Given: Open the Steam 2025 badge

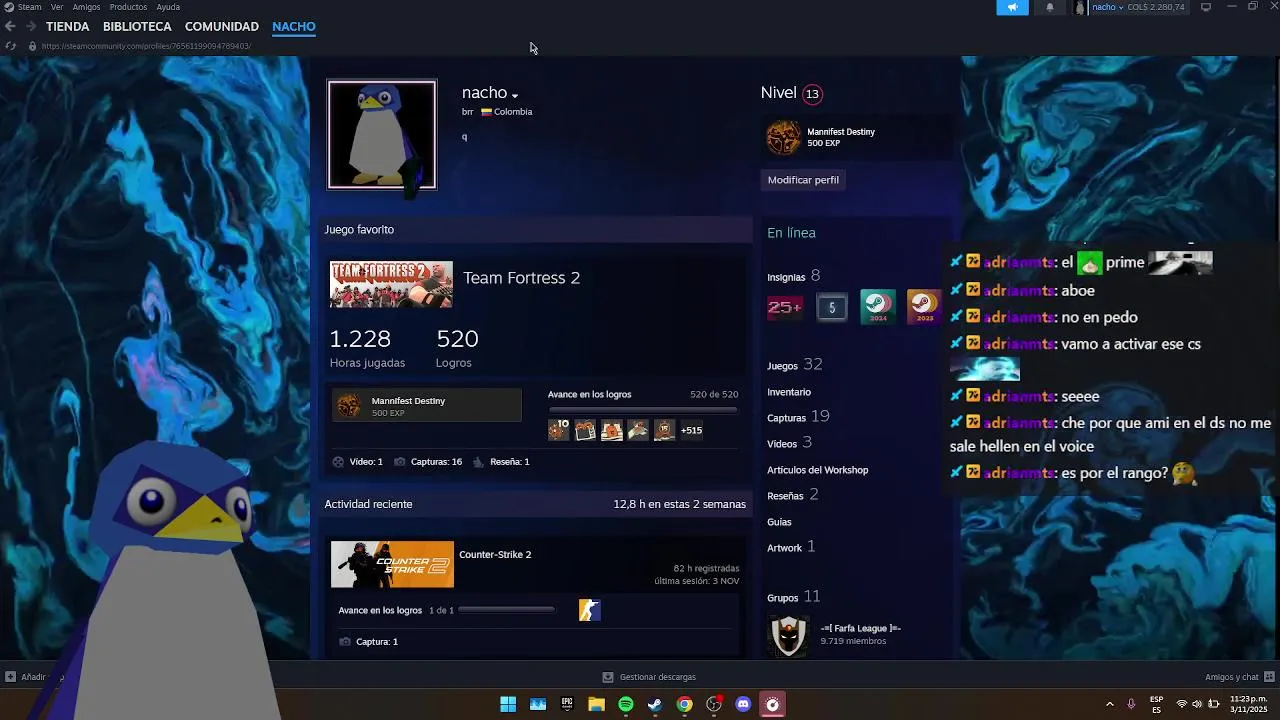Looking at the screenshot, I should tap(924, 307).
